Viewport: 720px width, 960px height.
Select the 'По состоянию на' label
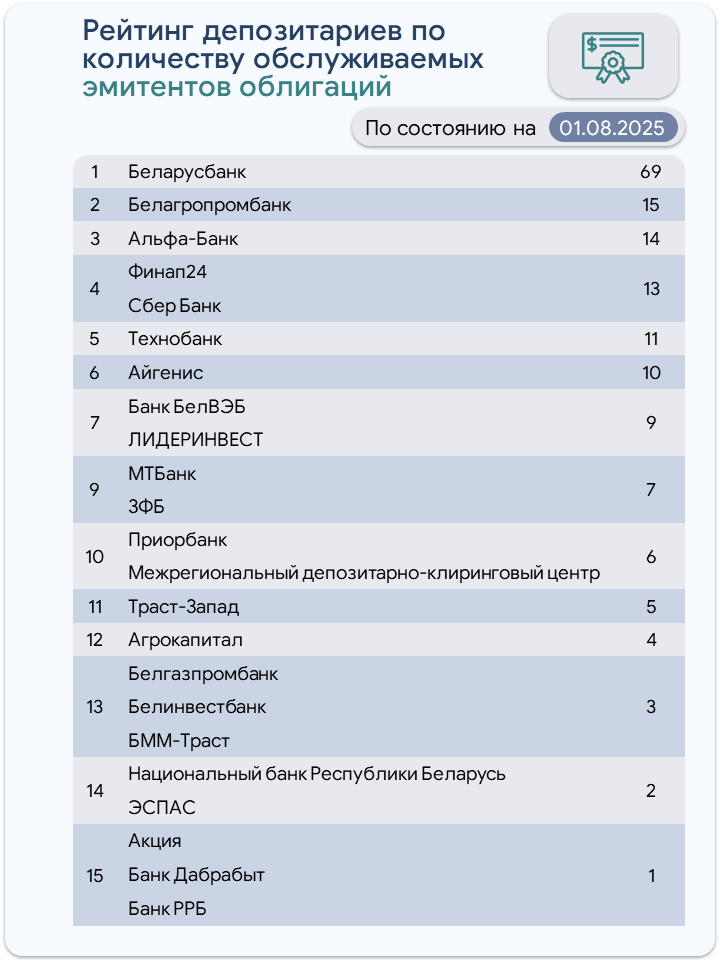(450, 128)
